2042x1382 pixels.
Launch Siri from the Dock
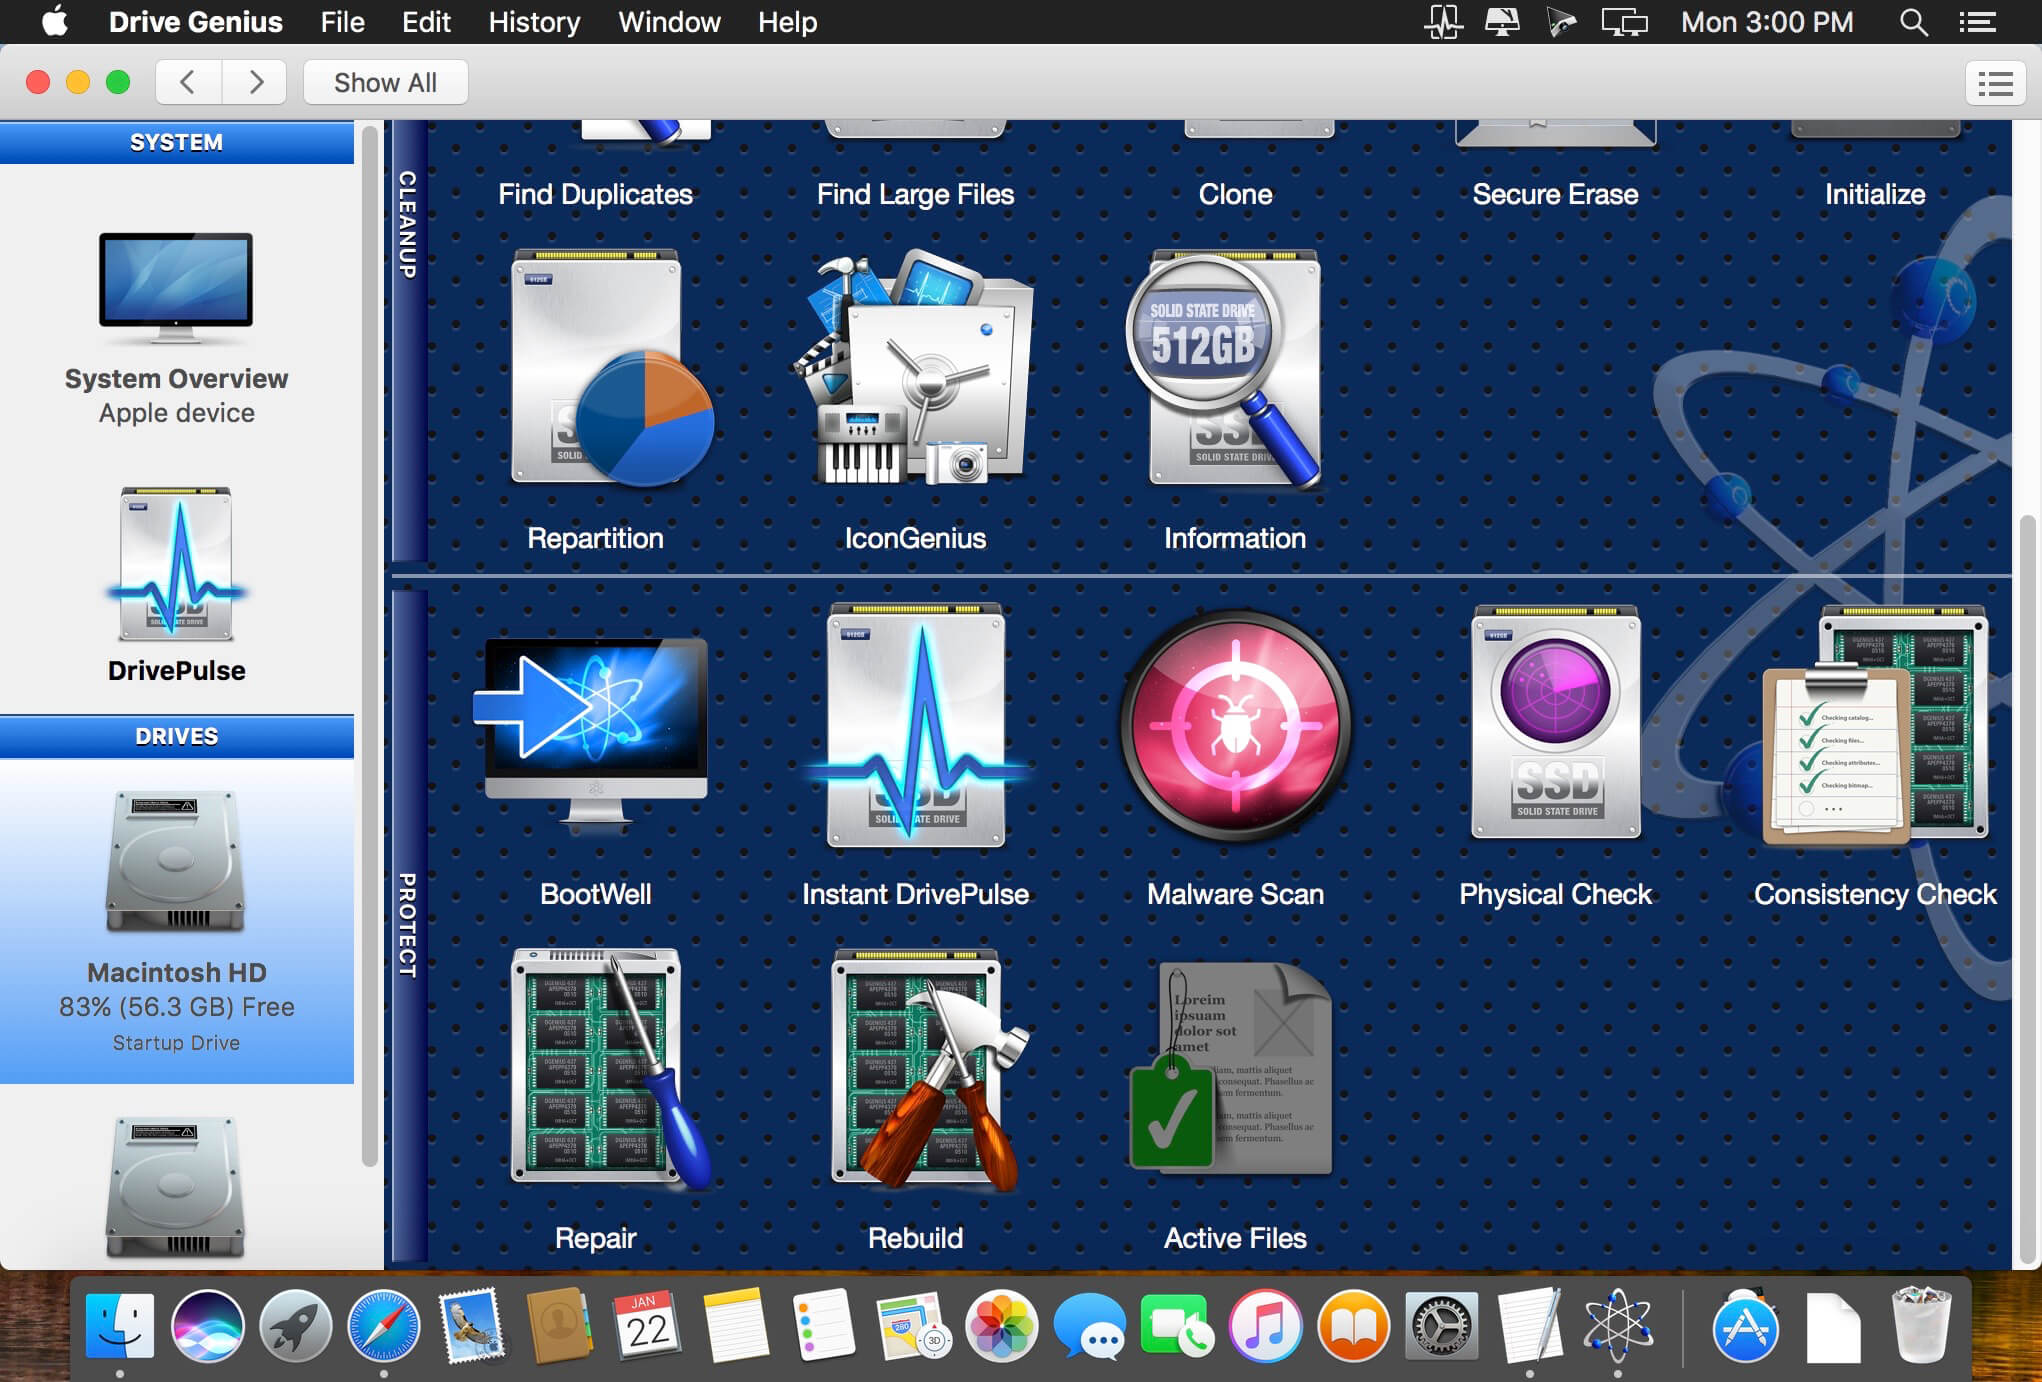(x=208, y=1326)
